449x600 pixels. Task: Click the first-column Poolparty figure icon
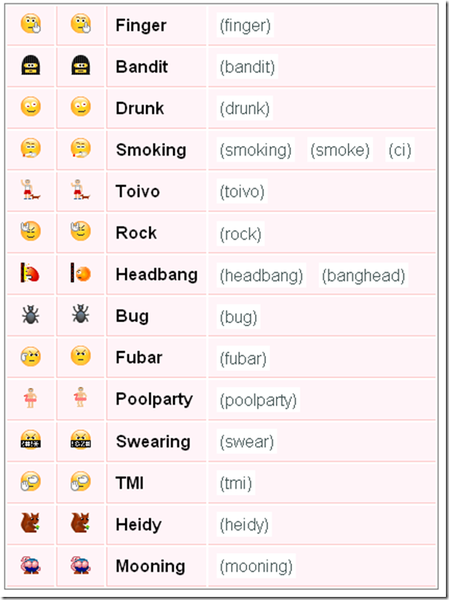pyautogui.click(x=30, y=398)
